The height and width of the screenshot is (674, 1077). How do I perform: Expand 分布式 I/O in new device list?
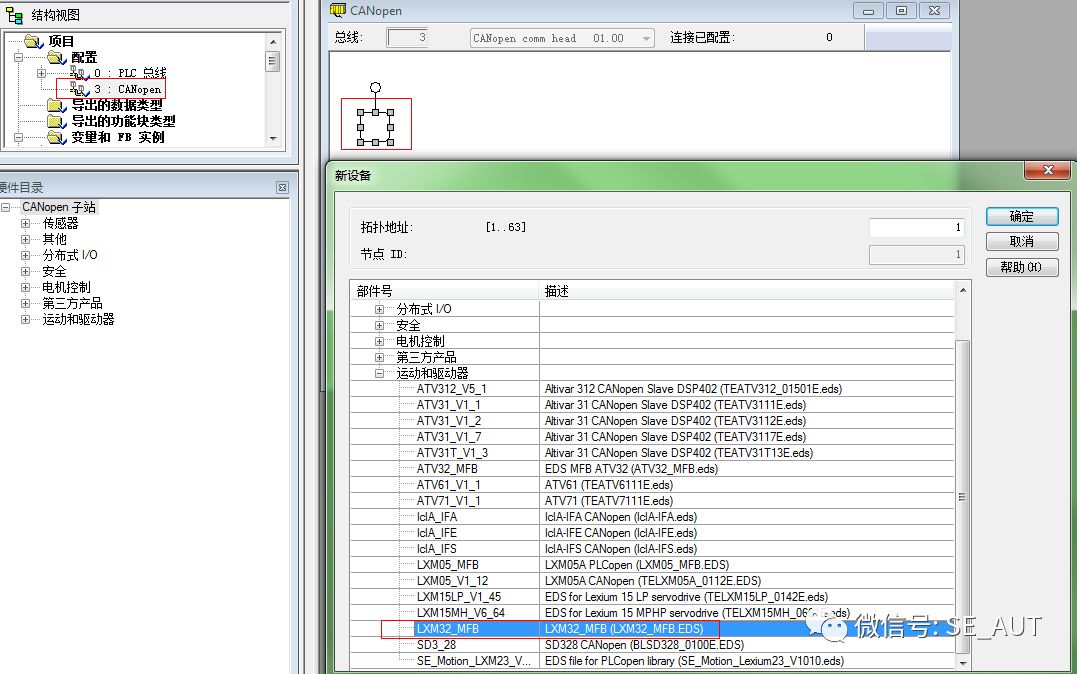tap(379, 309)
